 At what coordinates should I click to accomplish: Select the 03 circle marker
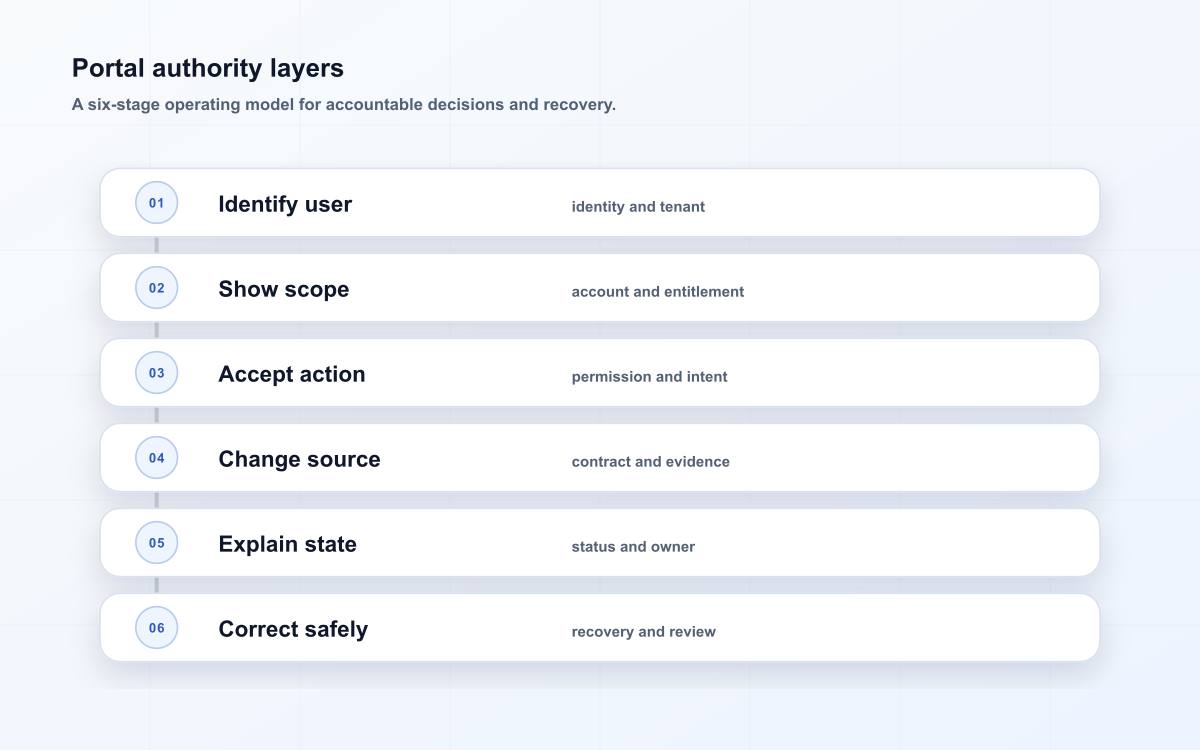[156, 373]
